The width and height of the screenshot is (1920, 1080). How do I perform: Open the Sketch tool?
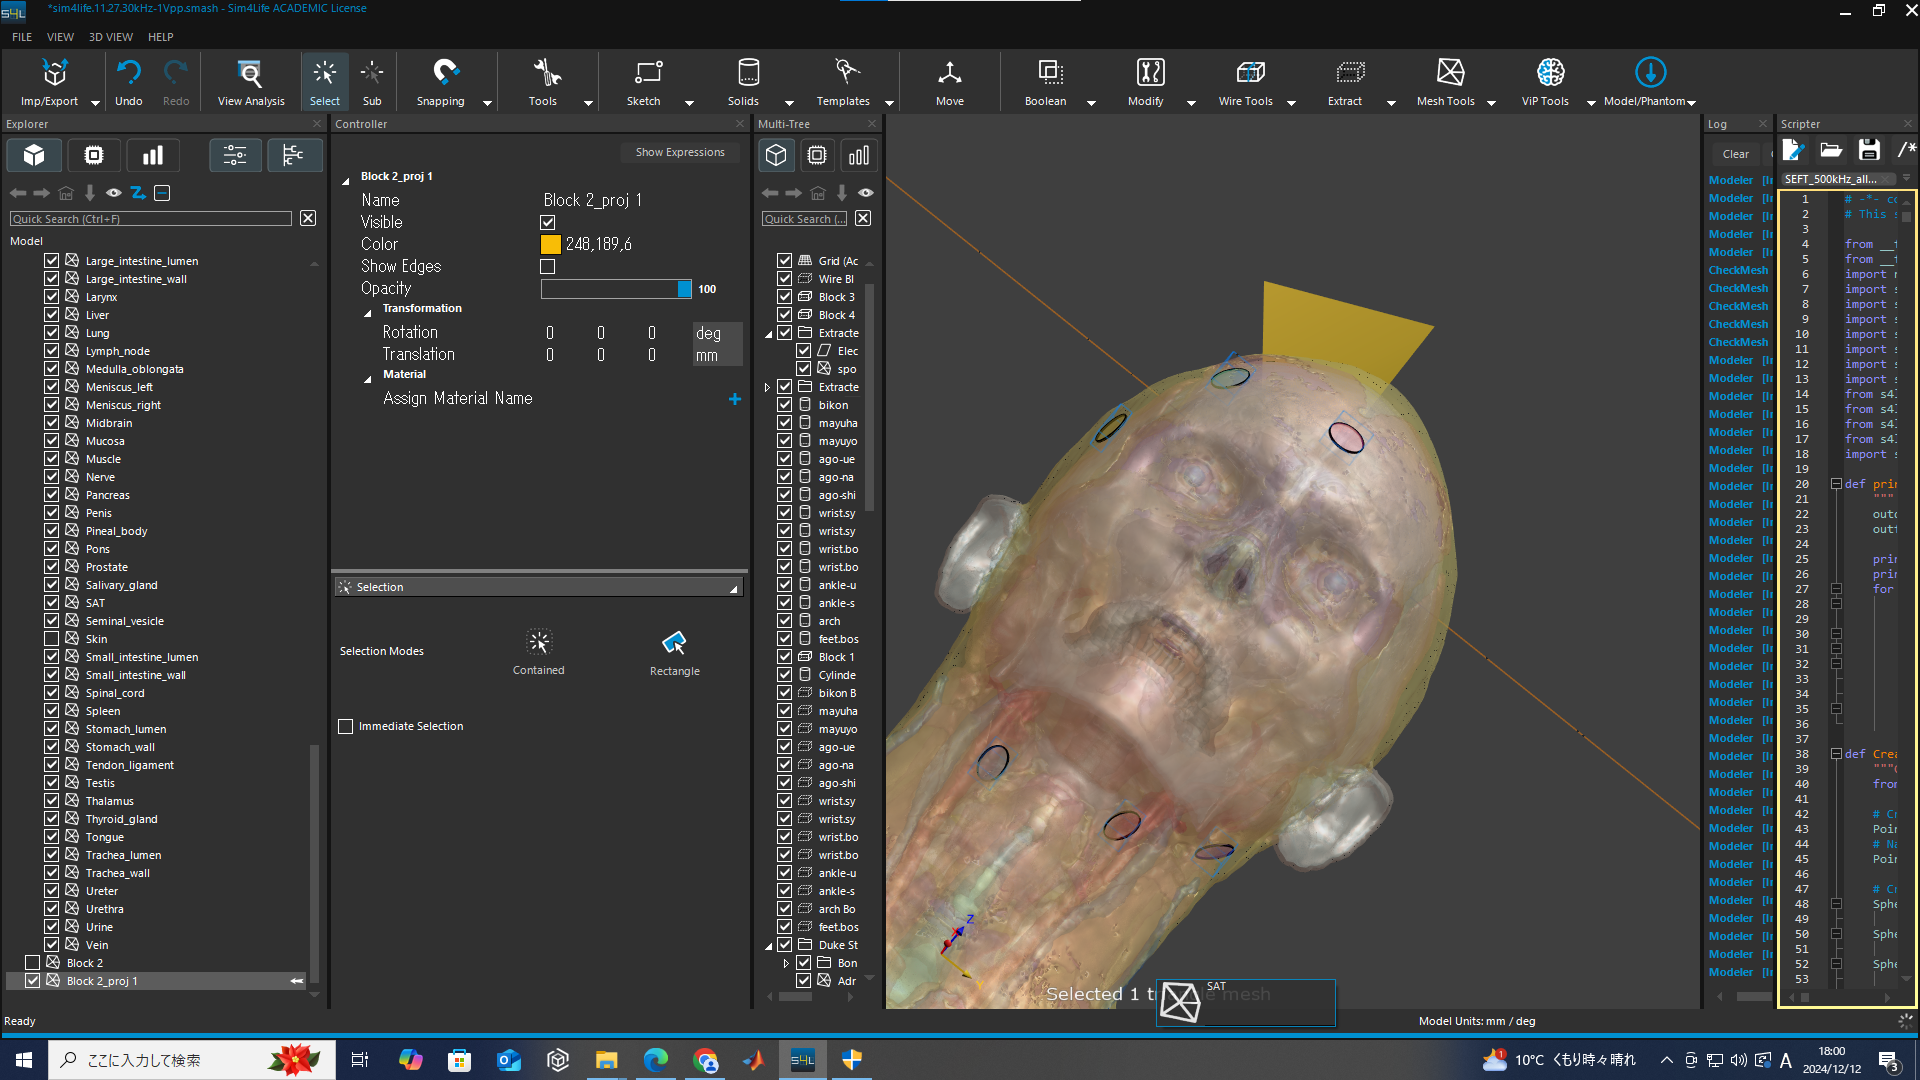tap(644, 82)
